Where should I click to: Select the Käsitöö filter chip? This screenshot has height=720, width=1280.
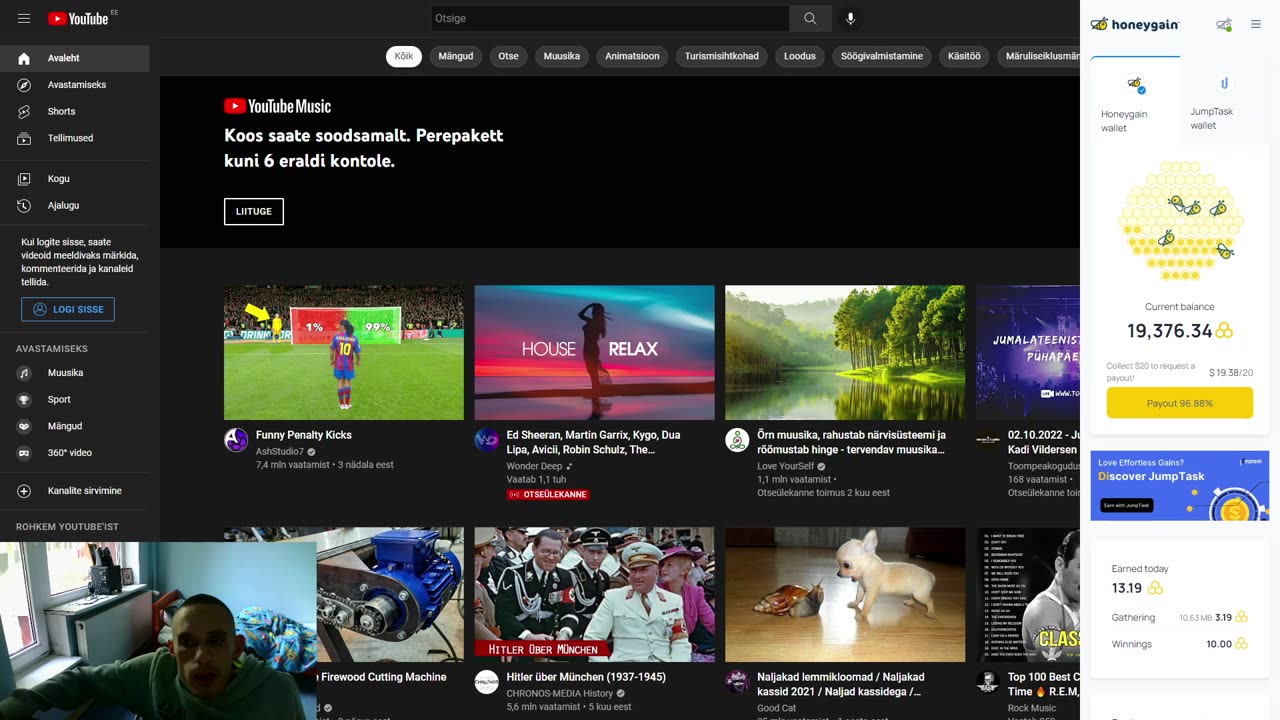pyautogui.click(x=964, y=56)
